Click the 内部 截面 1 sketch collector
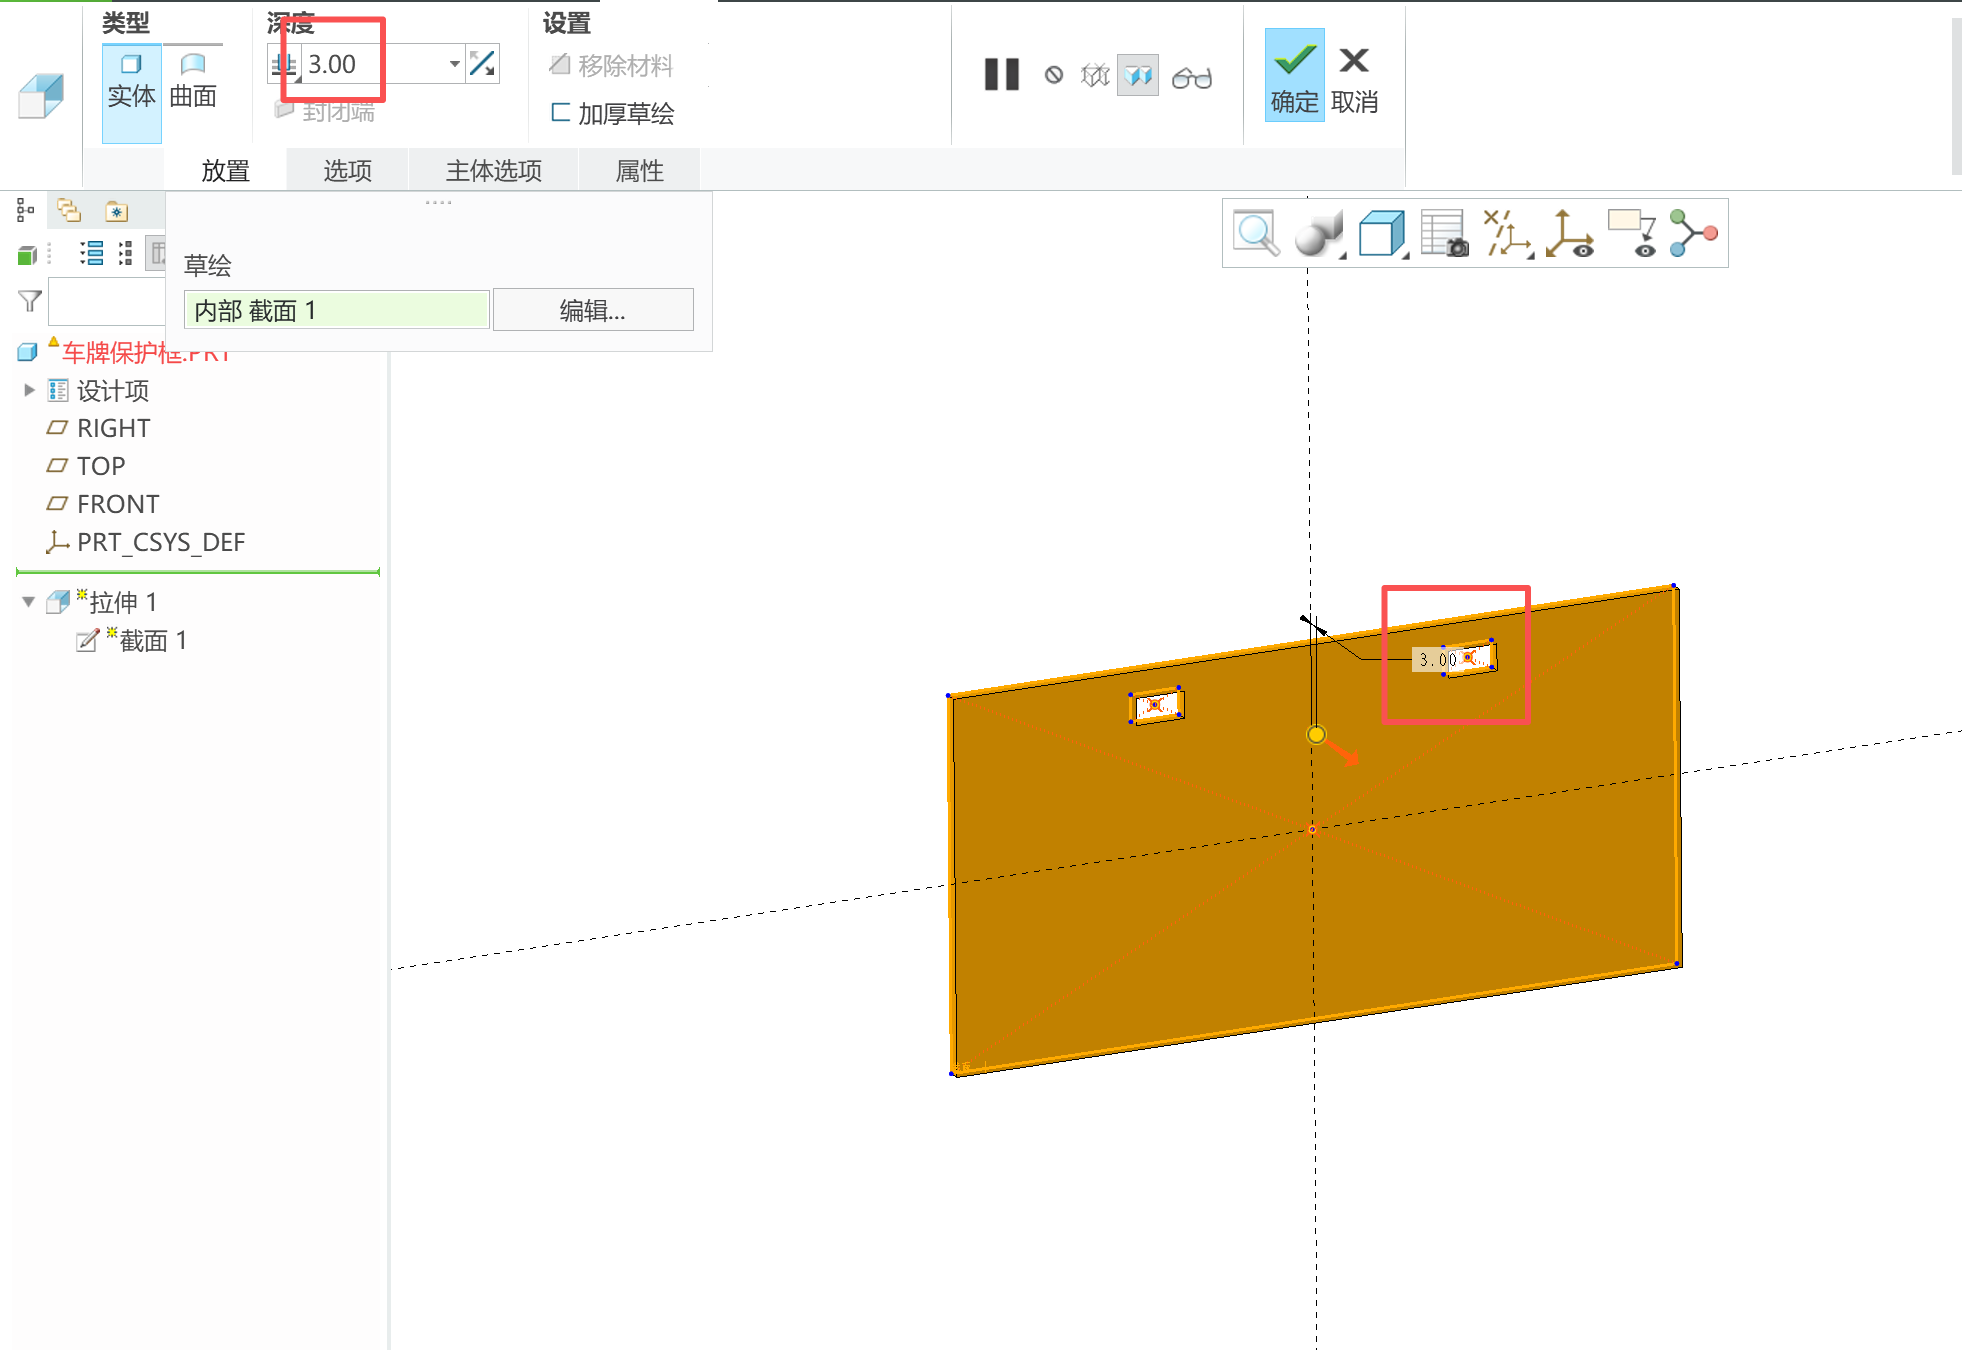This screenshot has height=1350, width=1962. tap(336, 311)
